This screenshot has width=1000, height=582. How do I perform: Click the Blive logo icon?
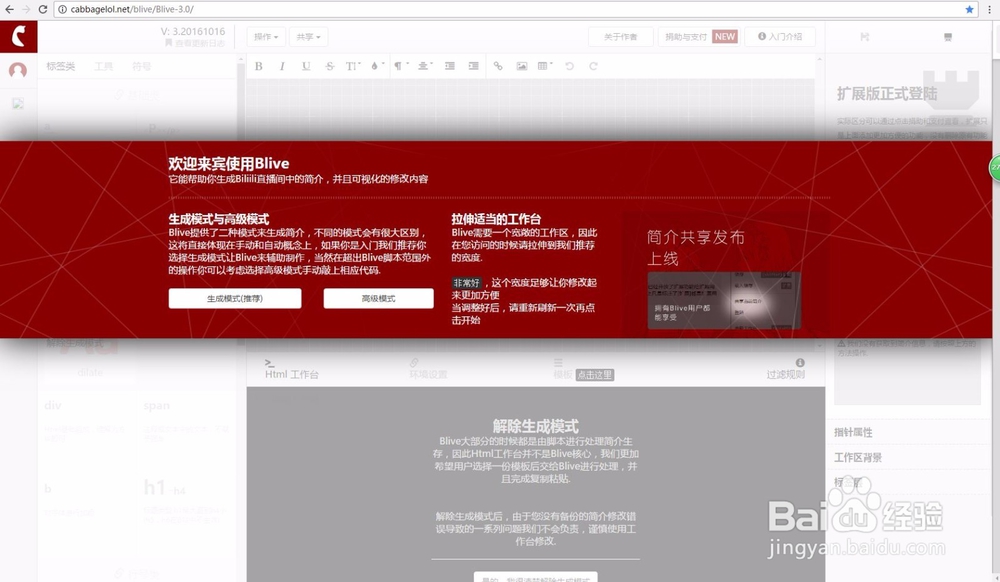(18, 36)
